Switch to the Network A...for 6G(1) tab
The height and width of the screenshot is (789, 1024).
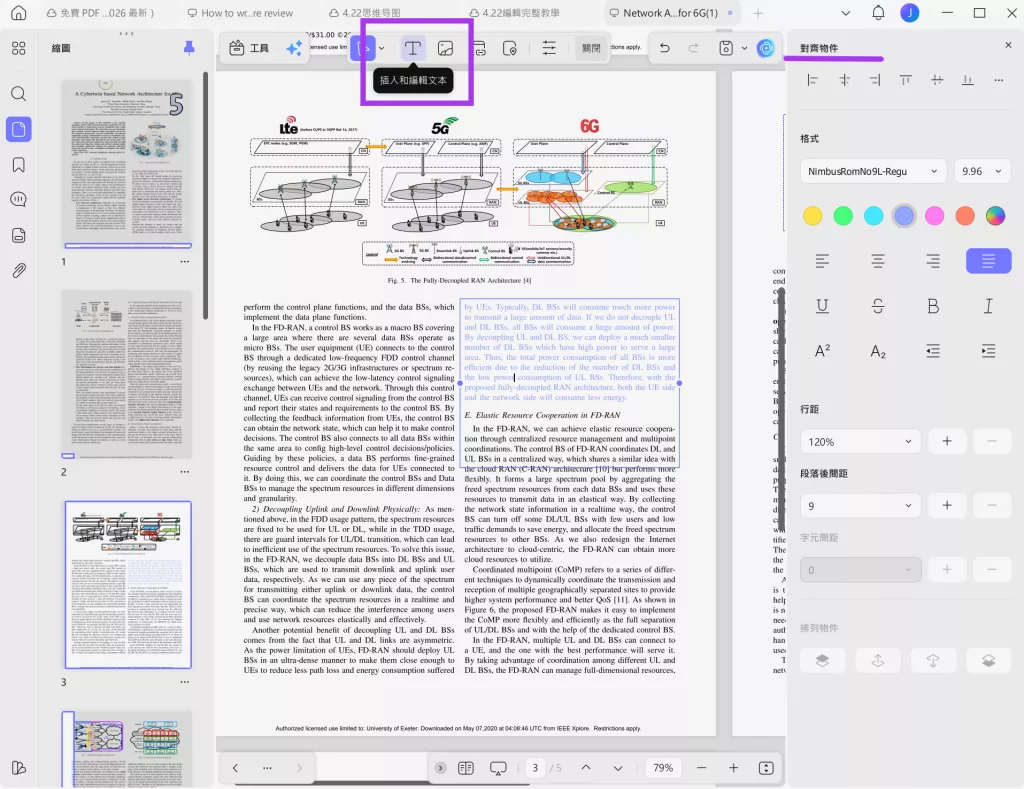pyautogui.click(x=670, y=13)
